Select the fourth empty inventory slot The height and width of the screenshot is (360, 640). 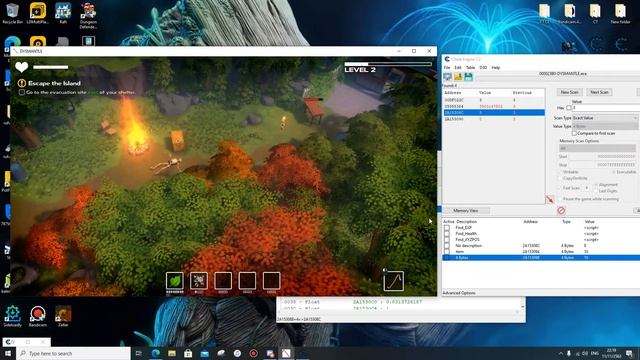(x=247, y=281)
